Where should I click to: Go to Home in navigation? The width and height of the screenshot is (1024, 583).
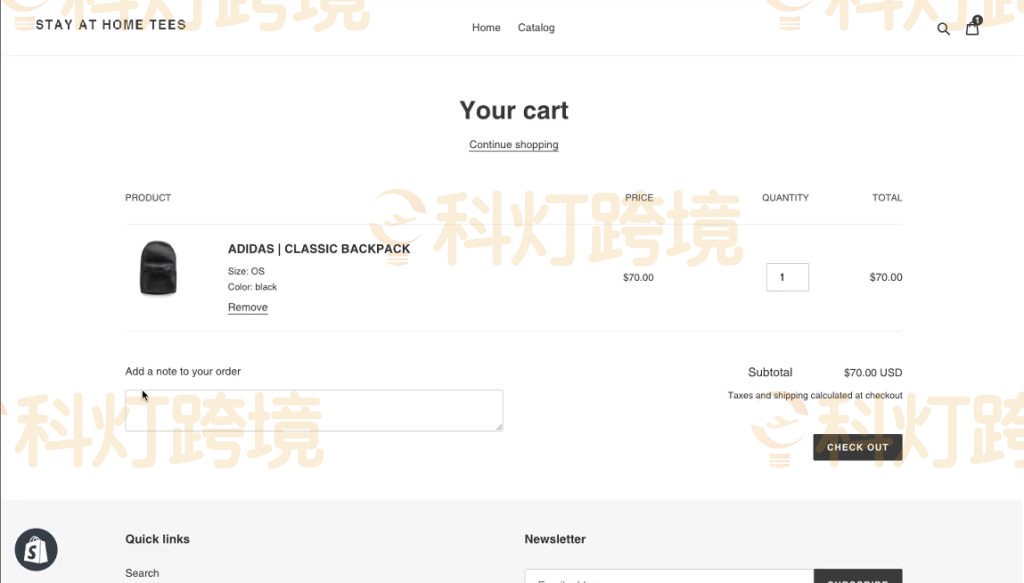click(x=486, y=27)
